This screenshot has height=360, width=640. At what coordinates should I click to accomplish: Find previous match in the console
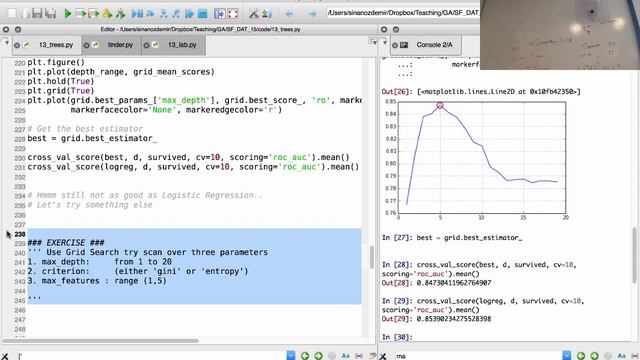(580, 356)
